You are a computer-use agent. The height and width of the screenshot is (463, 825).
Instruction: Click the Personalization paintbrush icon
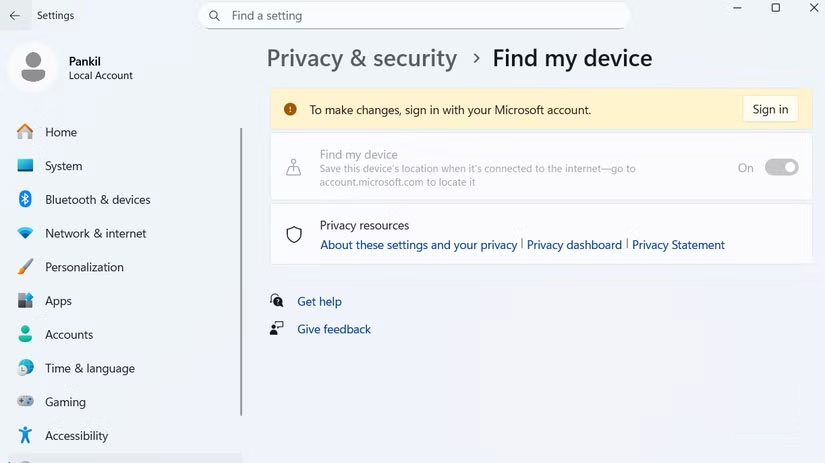pos(26,267)
